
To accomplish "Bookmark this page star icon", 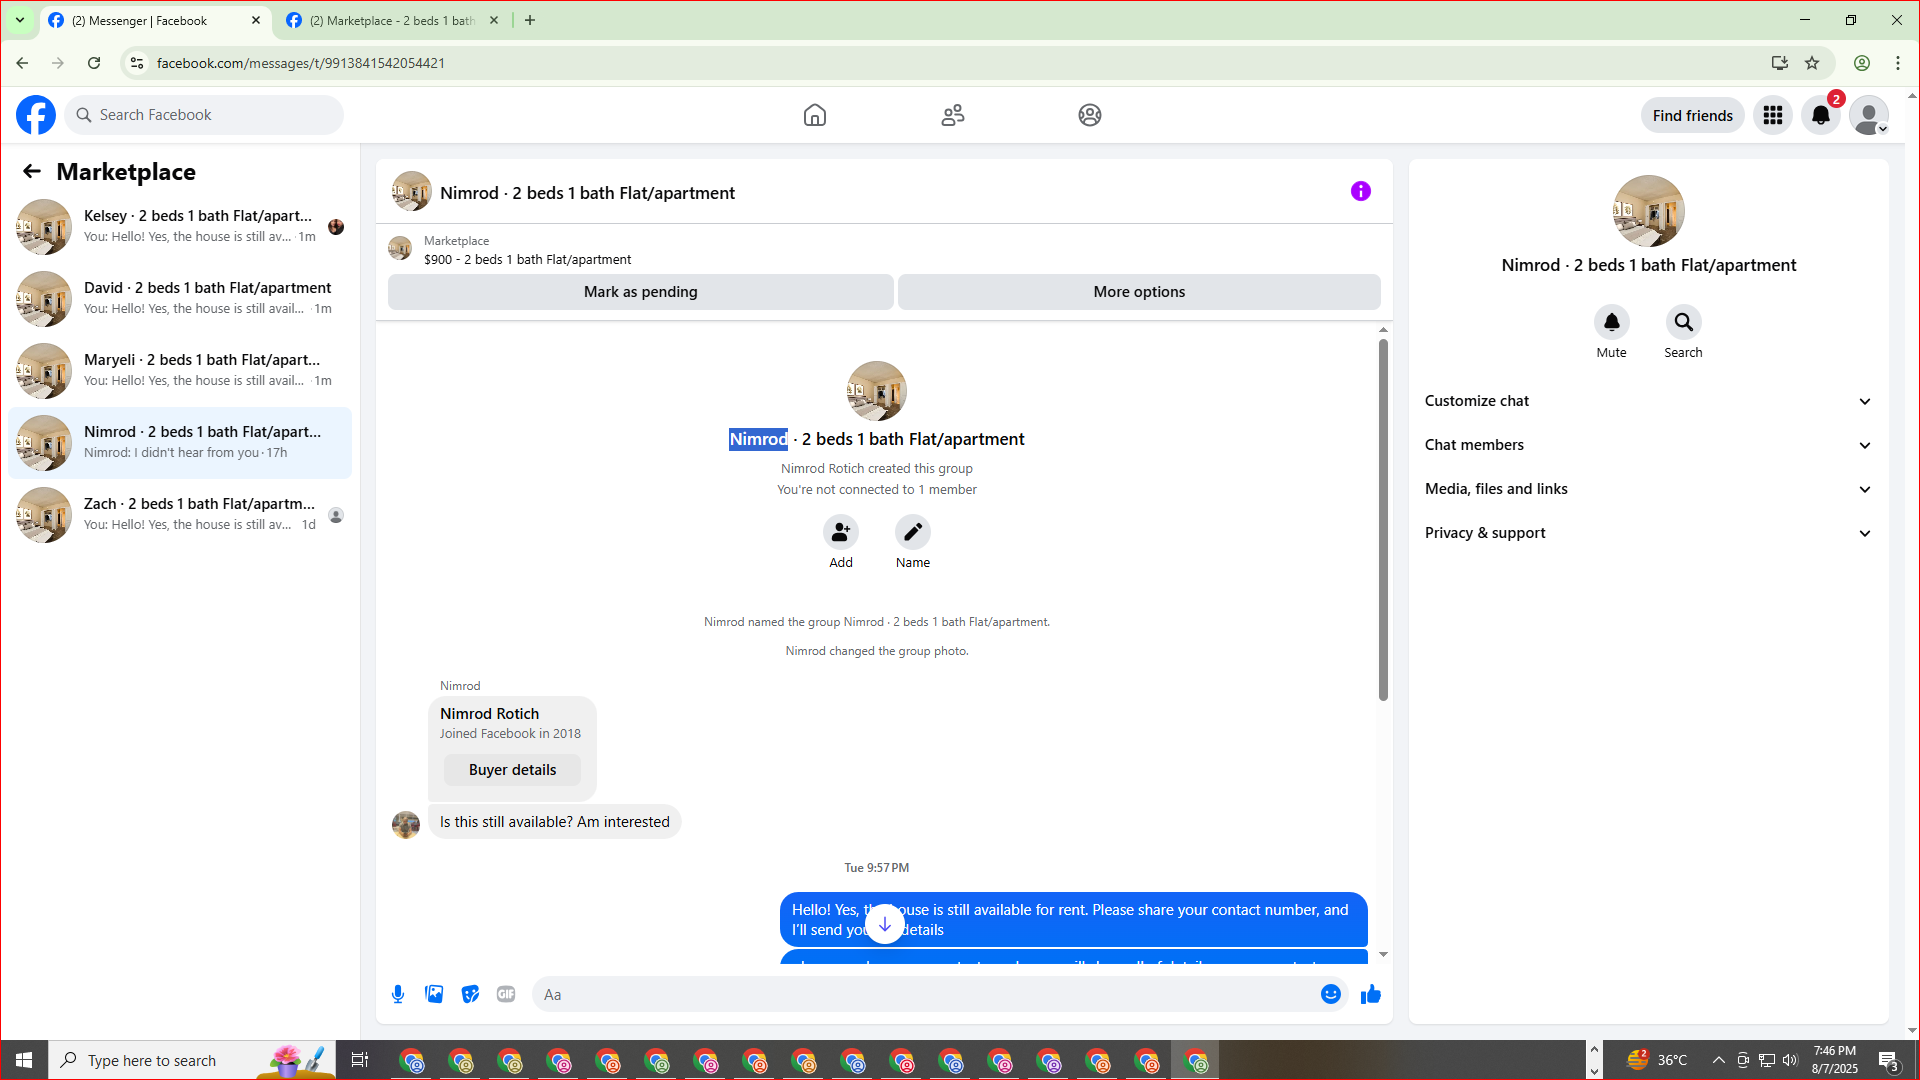I will 1812,63.
